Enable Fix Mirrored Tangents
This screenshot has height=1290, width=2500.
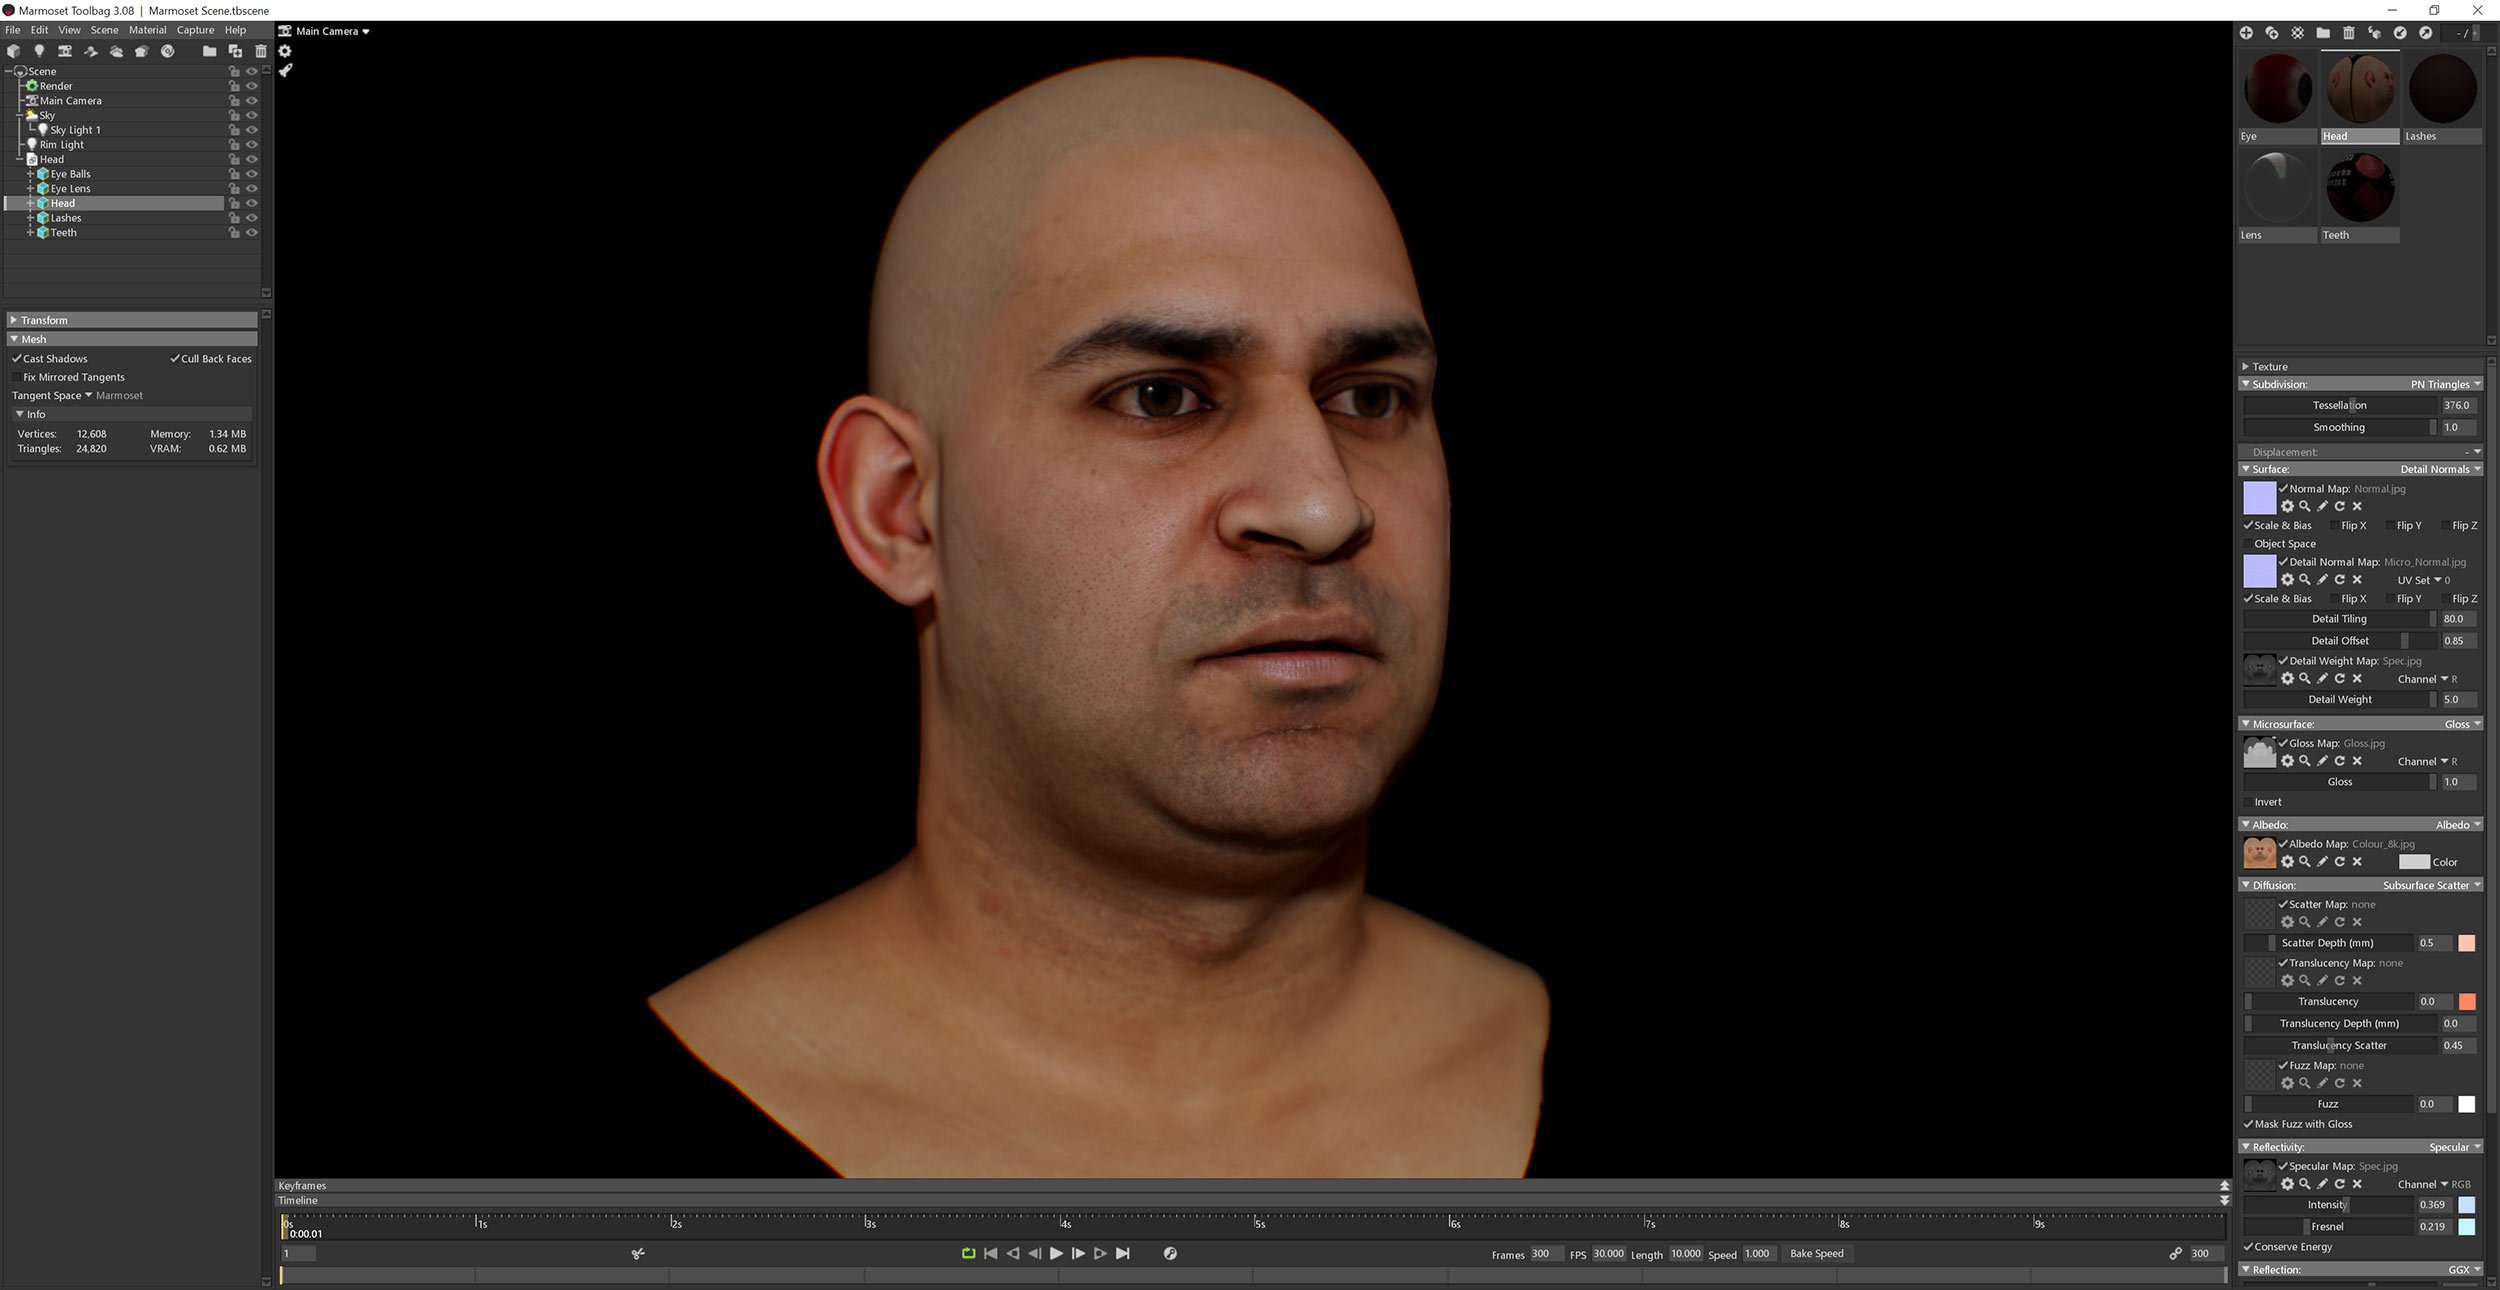pos(18,377)
